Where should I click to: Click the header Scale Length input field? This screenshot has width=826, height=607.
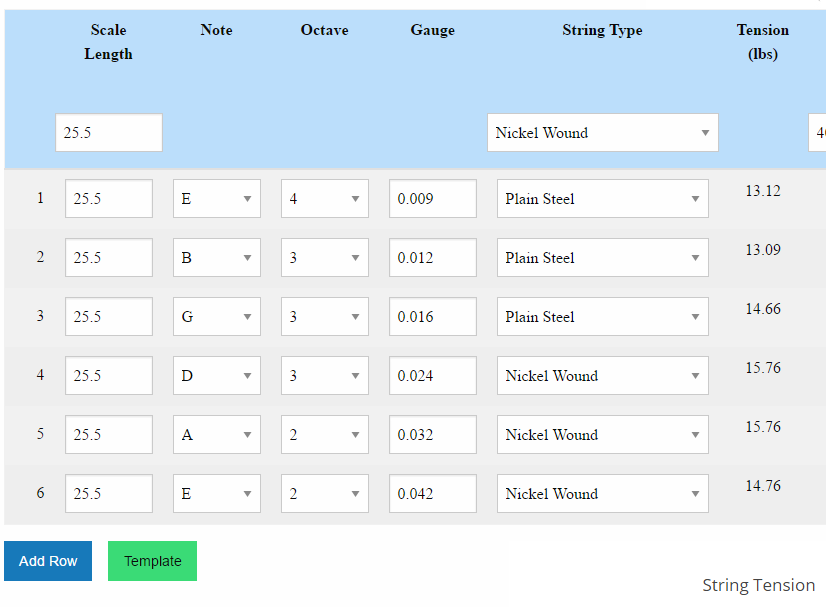tap(108, 133)
